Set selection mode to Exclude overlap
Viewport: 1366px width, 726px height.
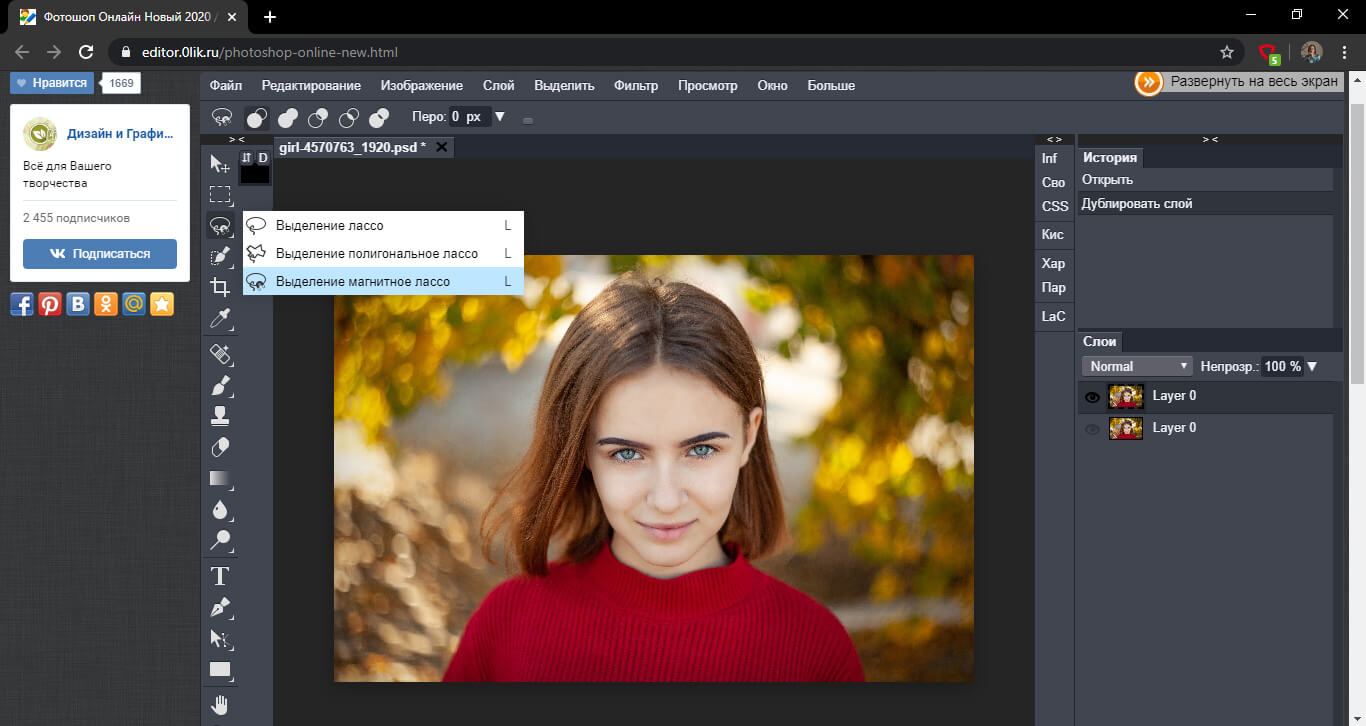pos(379,118)
